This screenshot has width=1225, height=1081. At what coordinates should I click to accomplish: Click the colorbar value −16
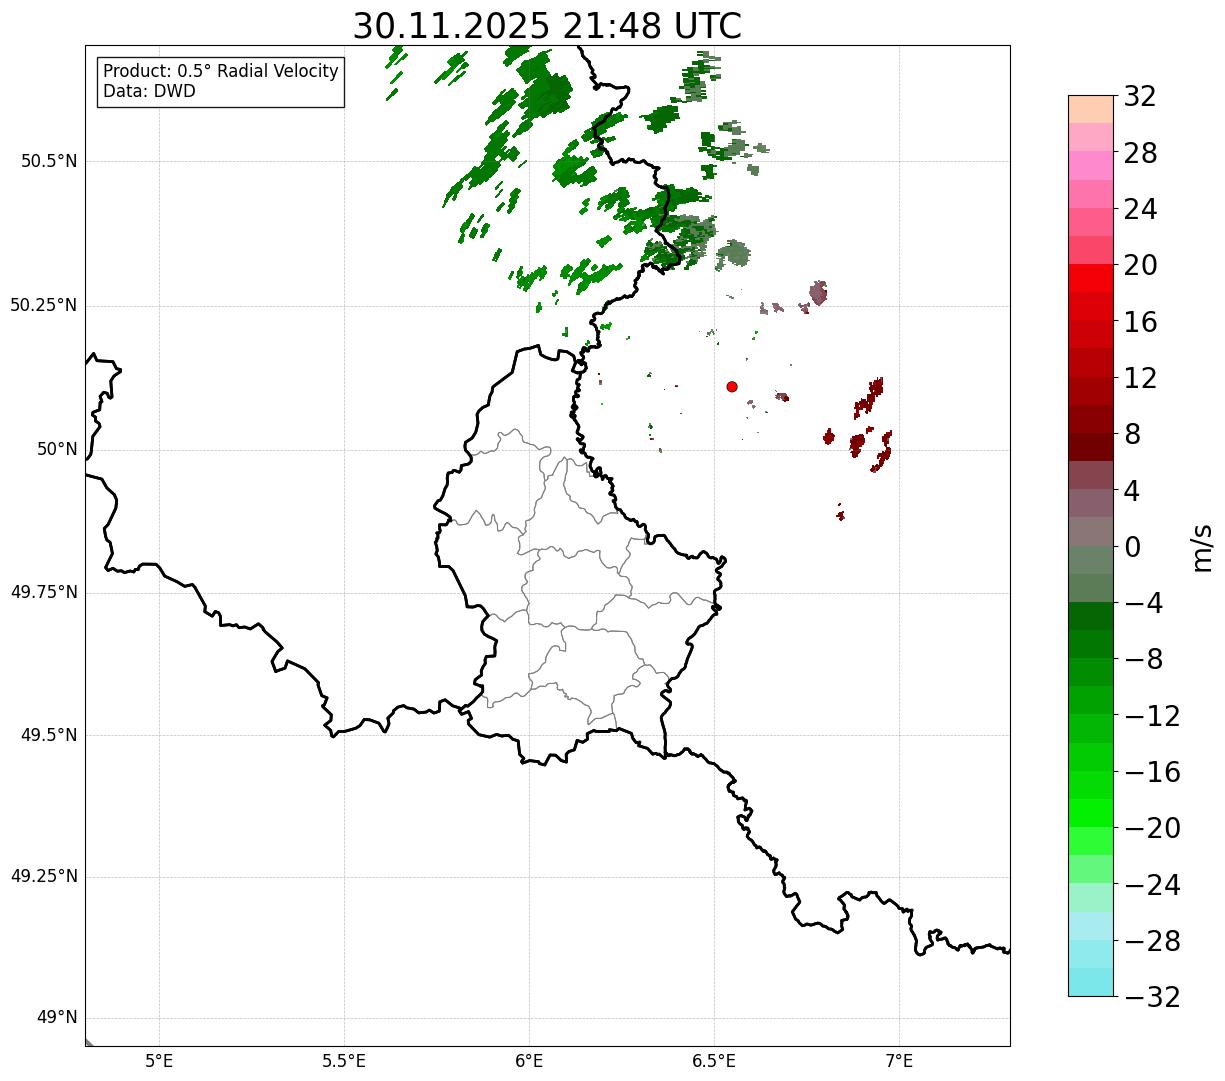(x=1152, y=772)
